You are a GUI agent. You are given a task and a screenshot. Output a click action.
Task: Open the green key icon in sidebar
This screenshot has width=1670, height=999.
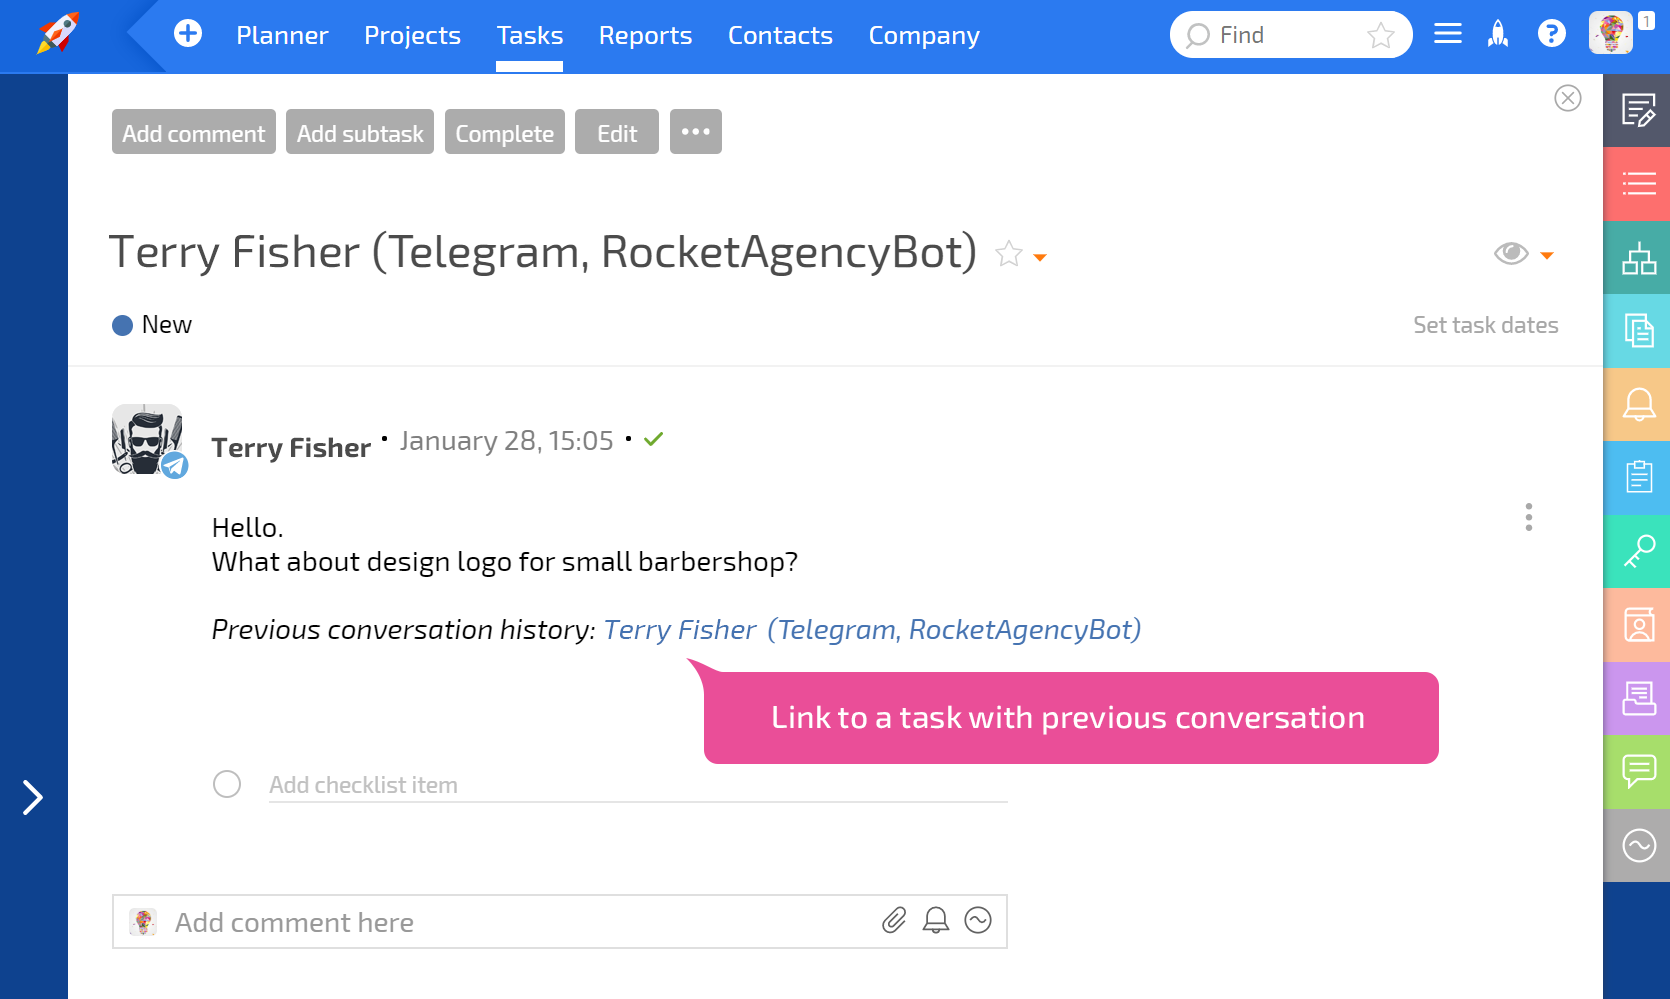click(x=1637, y=552)
